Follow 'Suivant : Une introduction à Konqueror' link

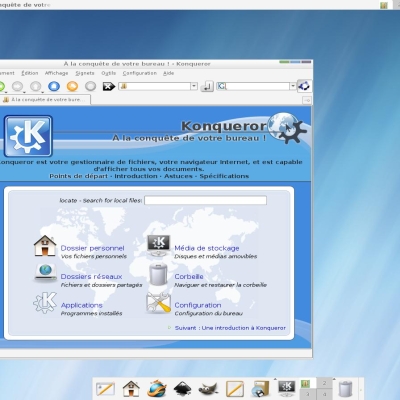tap(230, 328)
